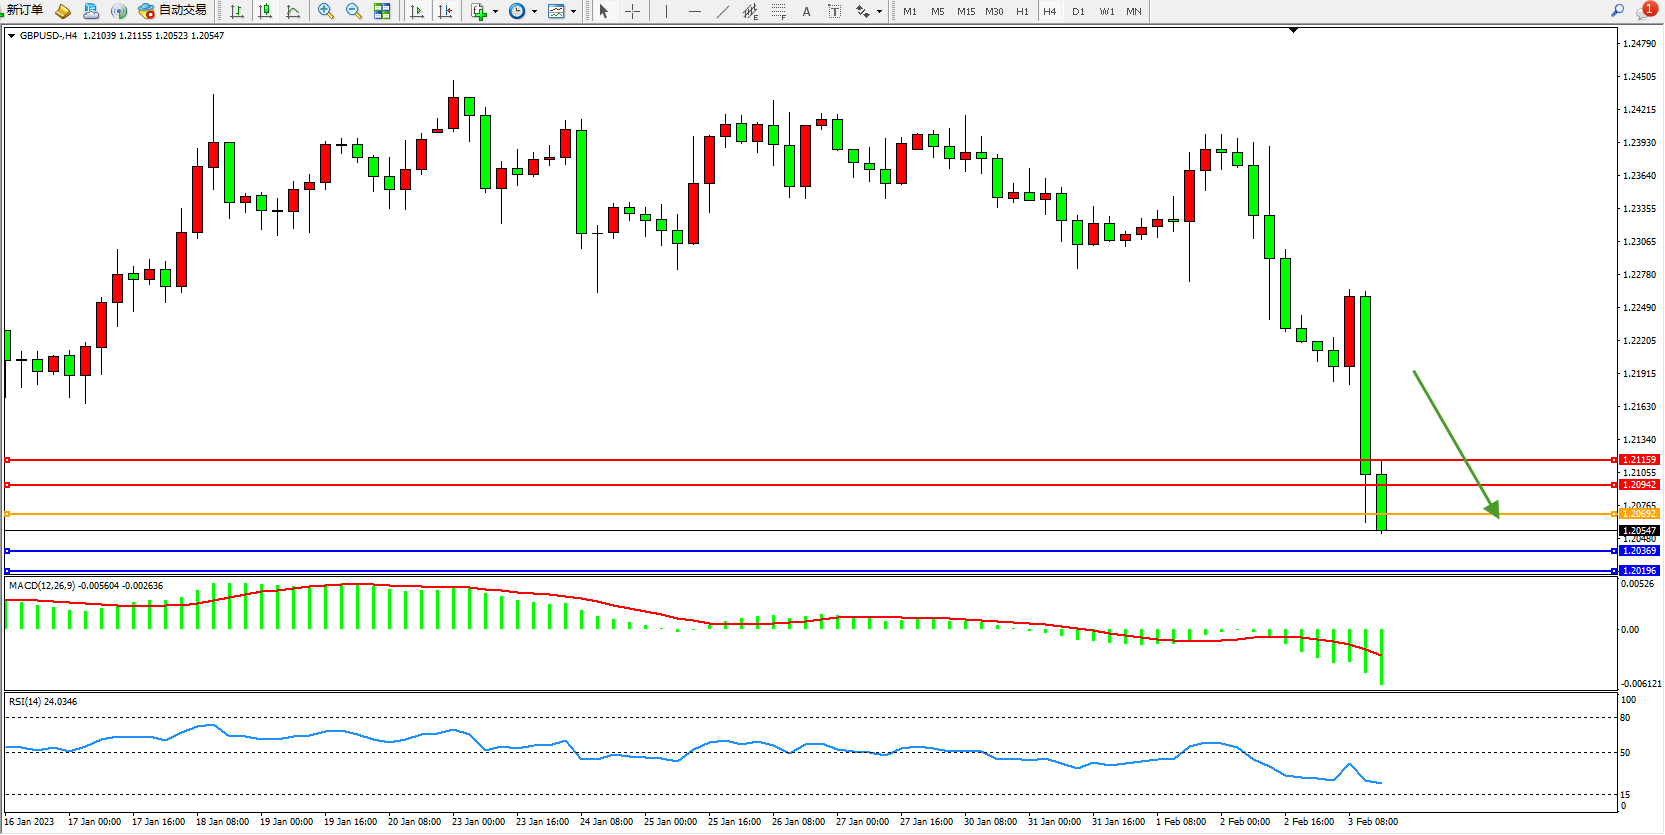Viewport: 1665px width, 835px height.
Task: Select the text label A tool
Action: coord(806,11)
